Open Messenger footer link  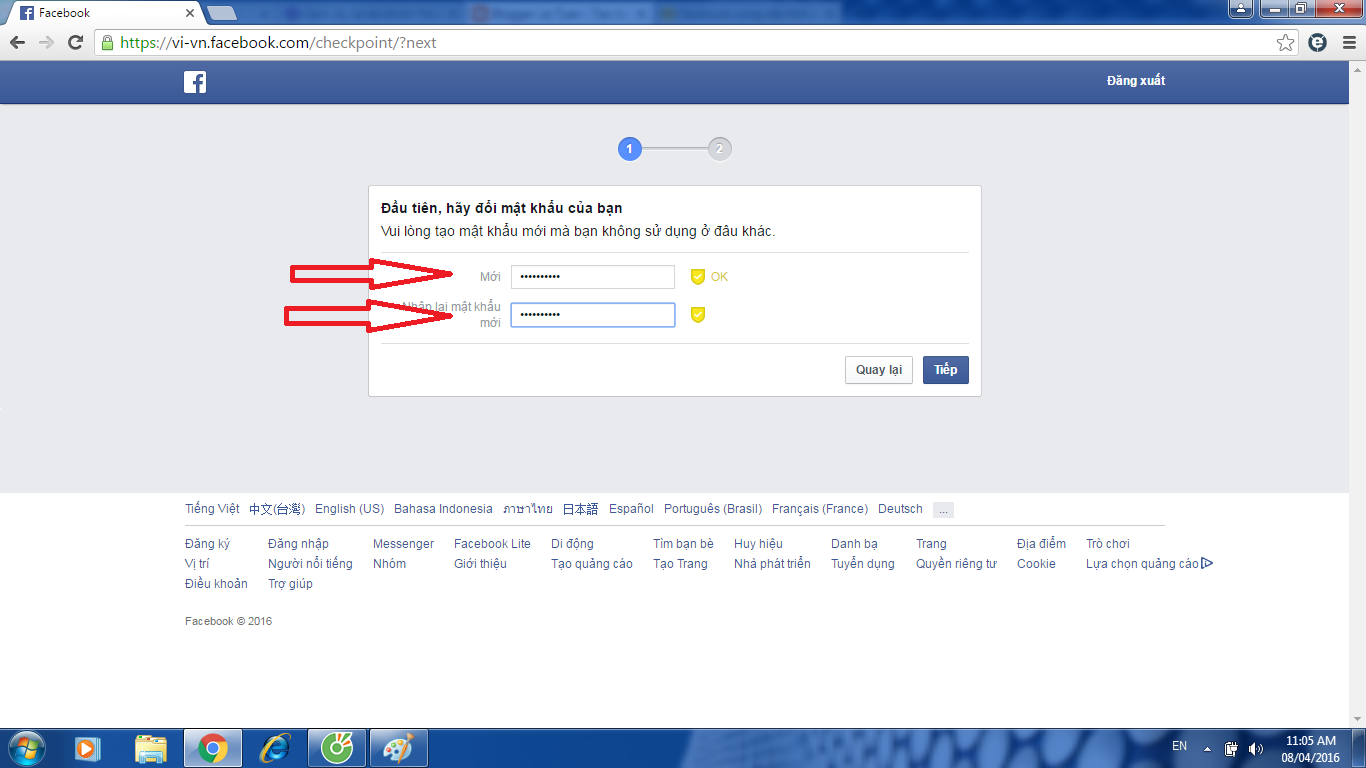[403, 544]
